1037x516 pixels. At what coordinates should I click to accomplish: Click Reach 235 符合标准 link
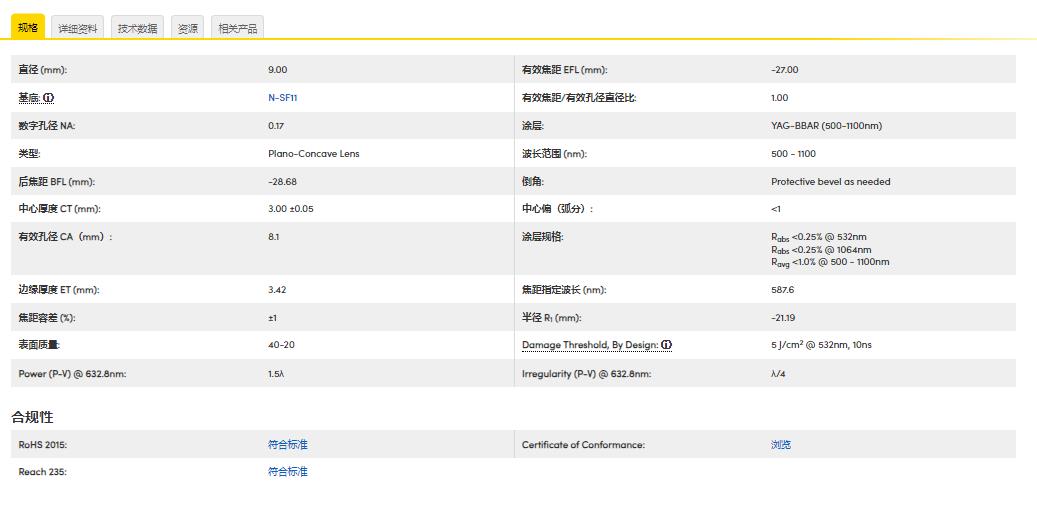pos(288,472)
